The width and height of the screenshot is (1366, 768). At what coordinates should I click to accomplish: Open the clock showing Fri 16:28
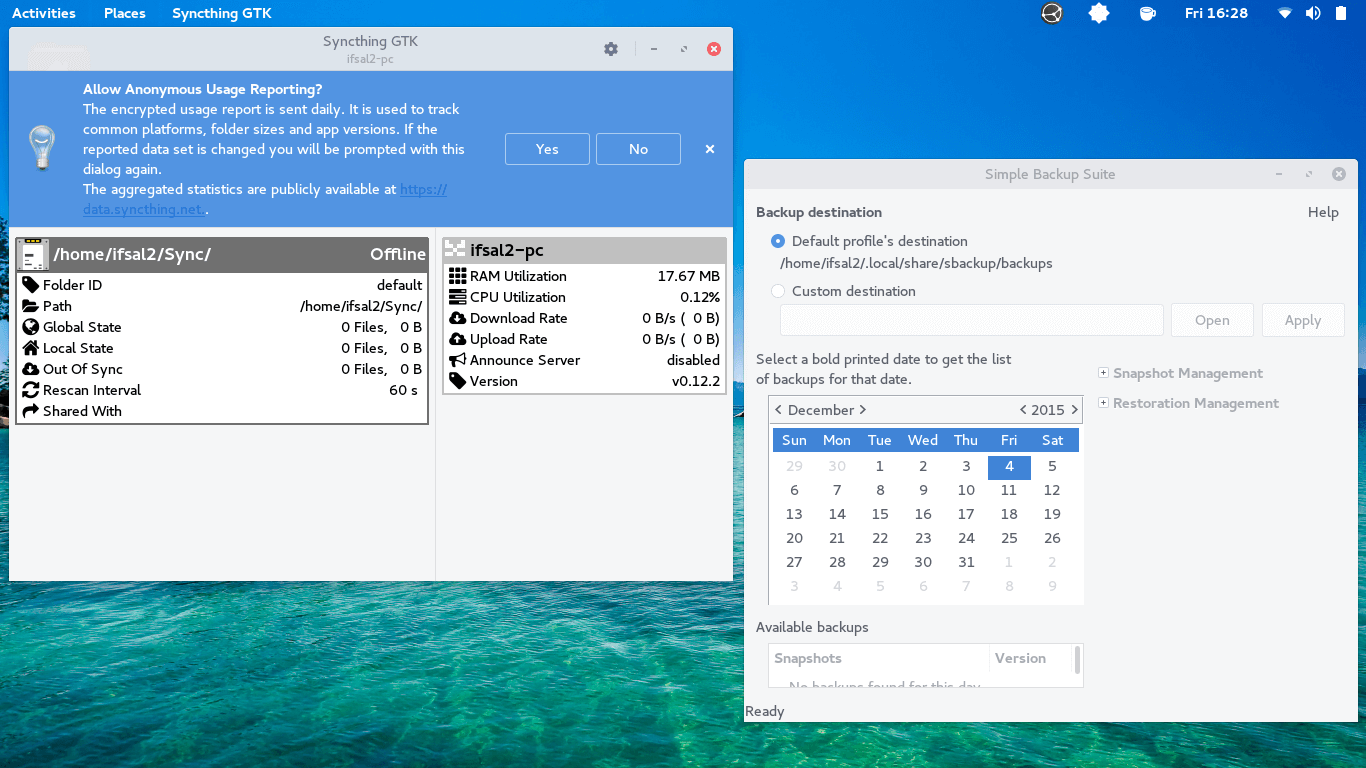(1216, 13)
